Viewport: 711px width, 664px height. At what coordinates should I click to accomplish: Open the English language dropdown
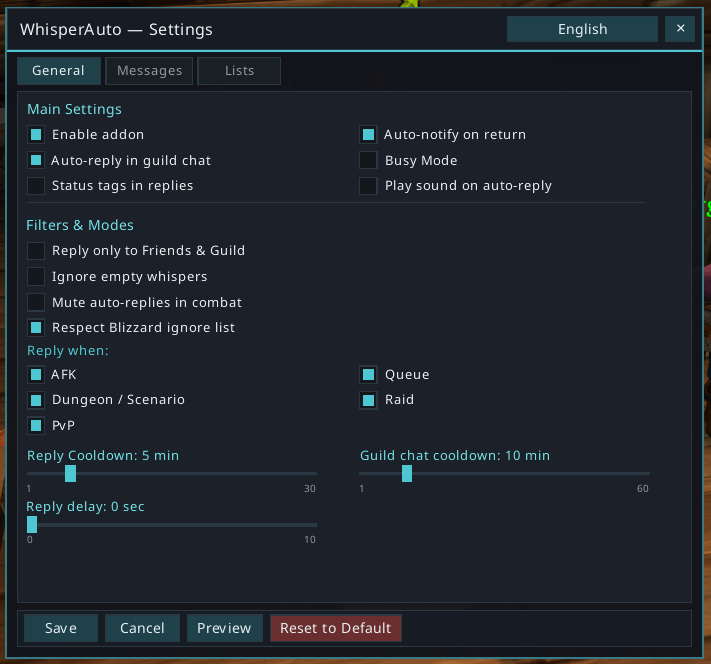tap(582, 29)
